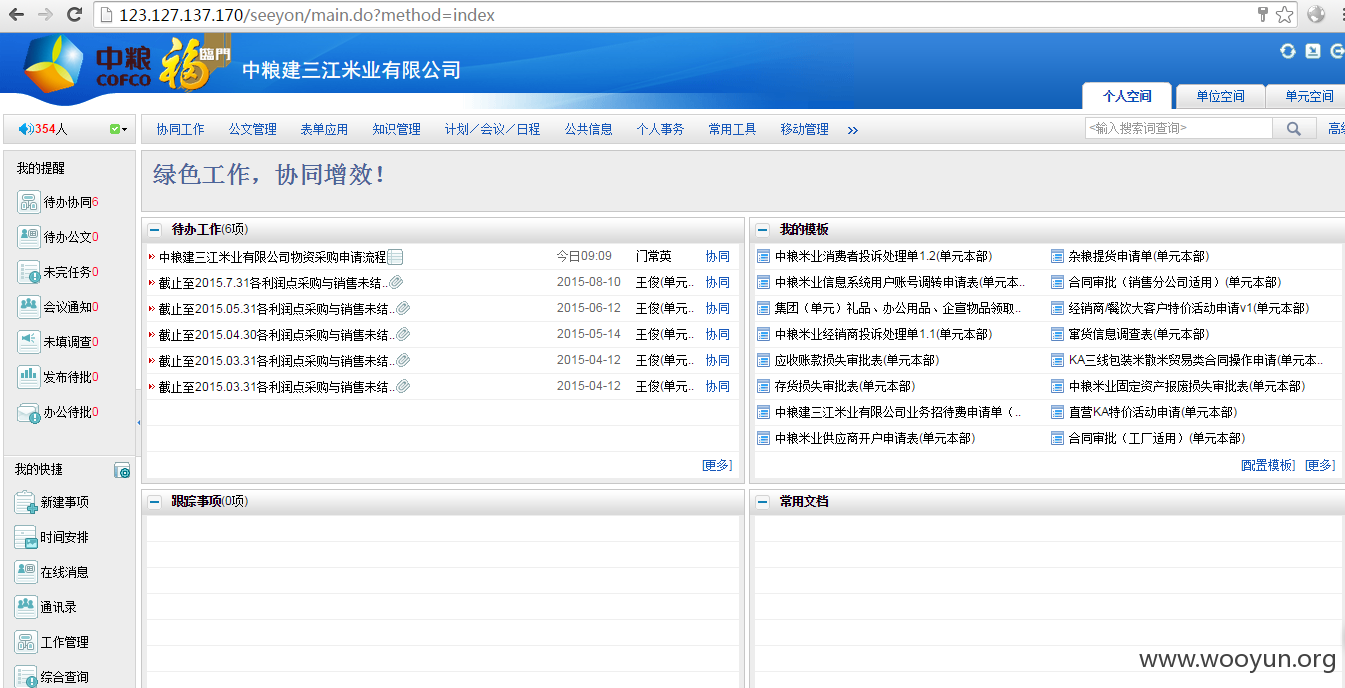This screenshot has height=688, width=1345.
Task: Open the 发布待批 chart icon
Action: (x=28, y=377)
